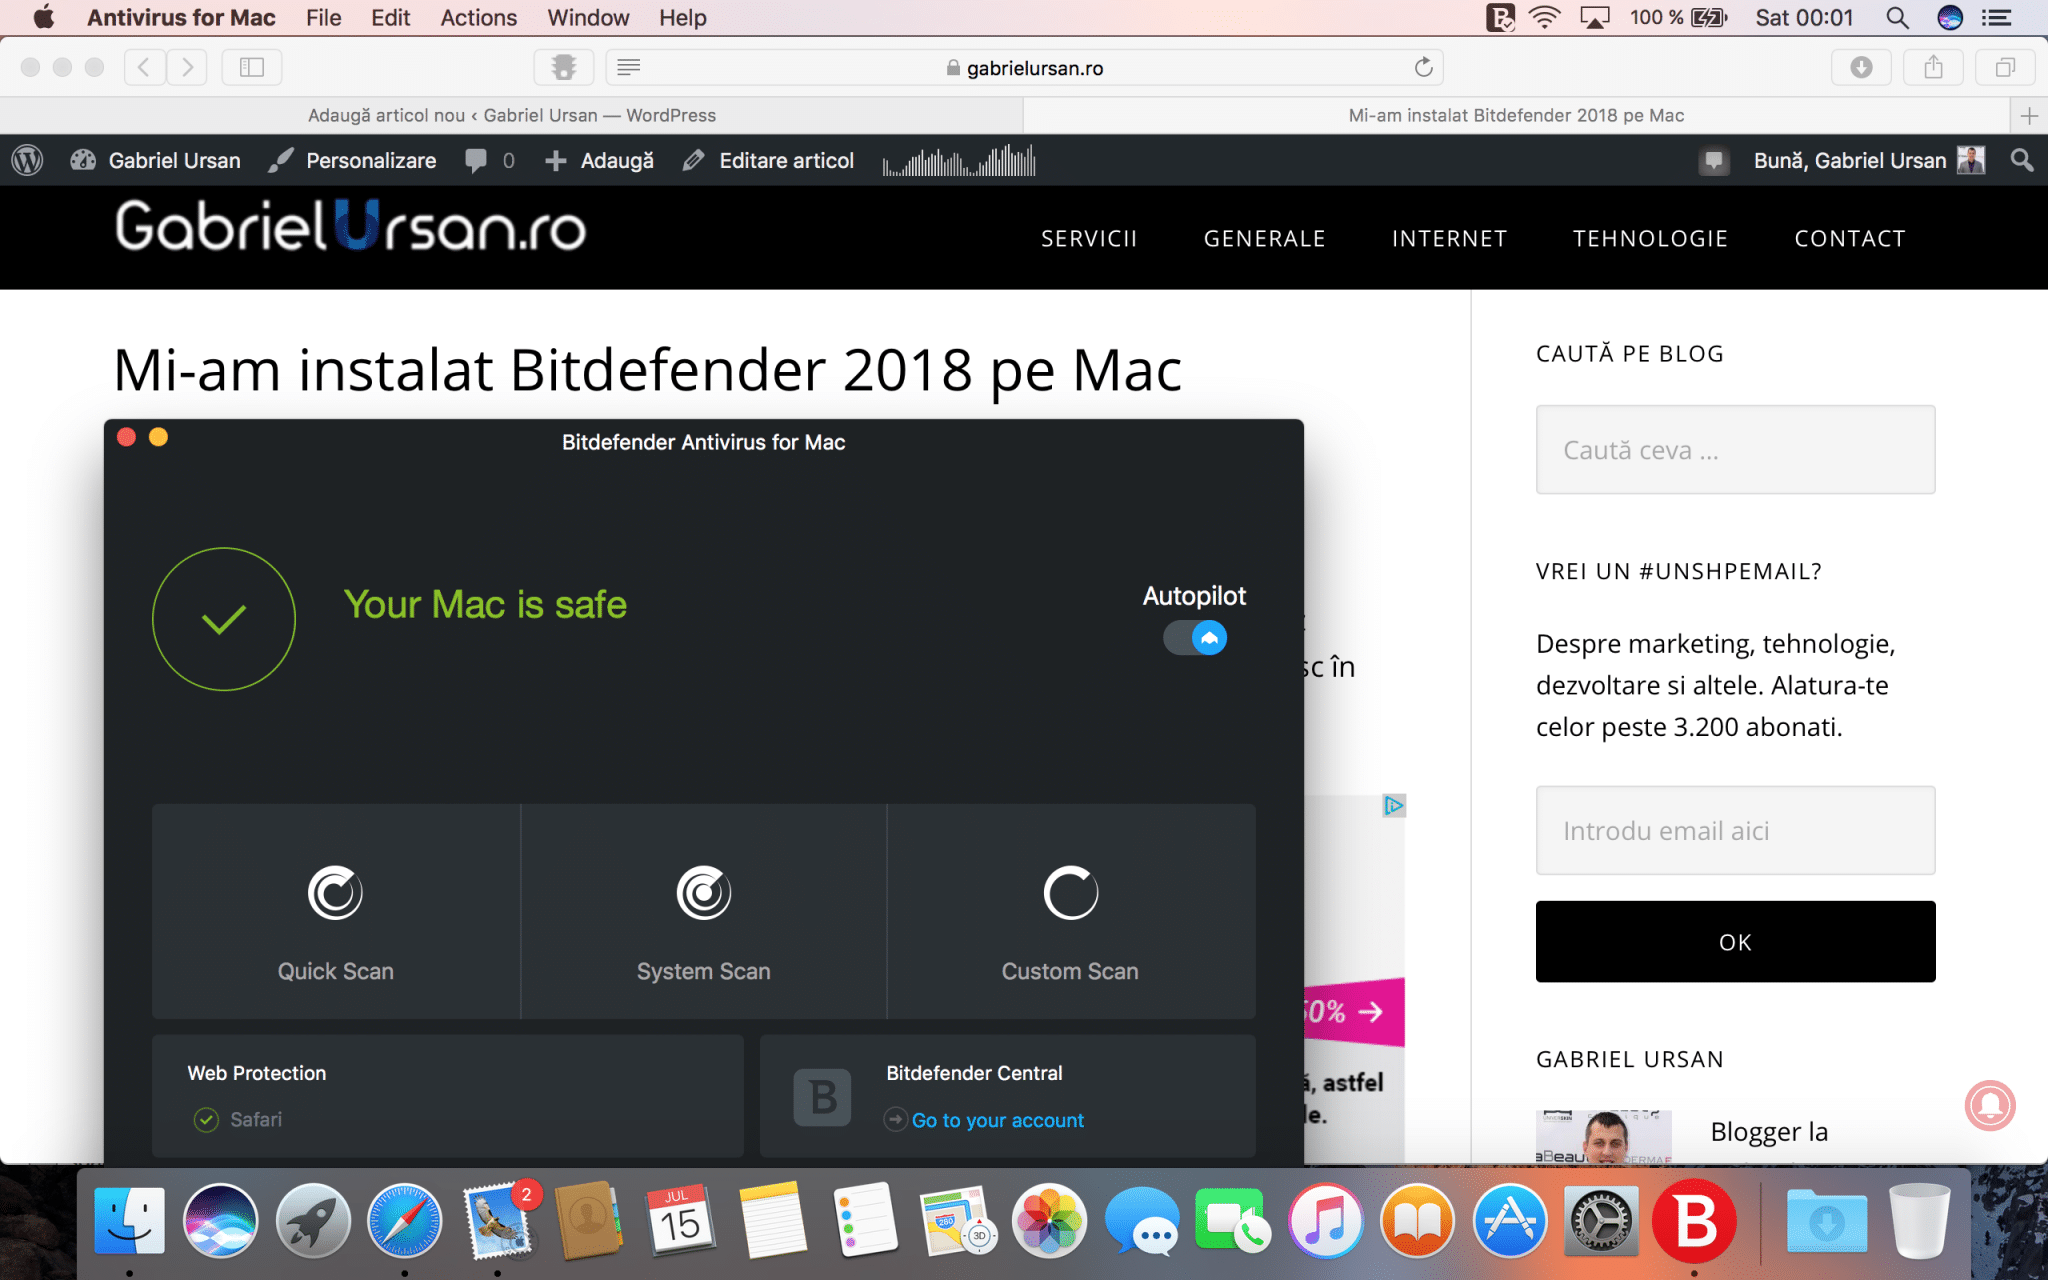Click Adaugă to add new content
Image resolution: width=2048 pixels, height=1280 pixels.
coord(599,160)
